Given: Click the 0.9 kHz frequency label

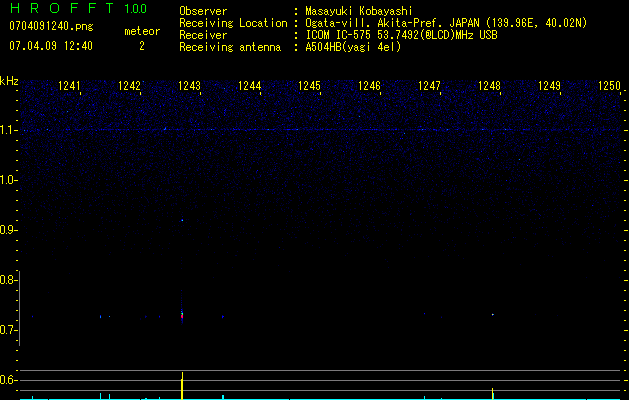Looking at the screenshot, I should [x=7, y=230].
